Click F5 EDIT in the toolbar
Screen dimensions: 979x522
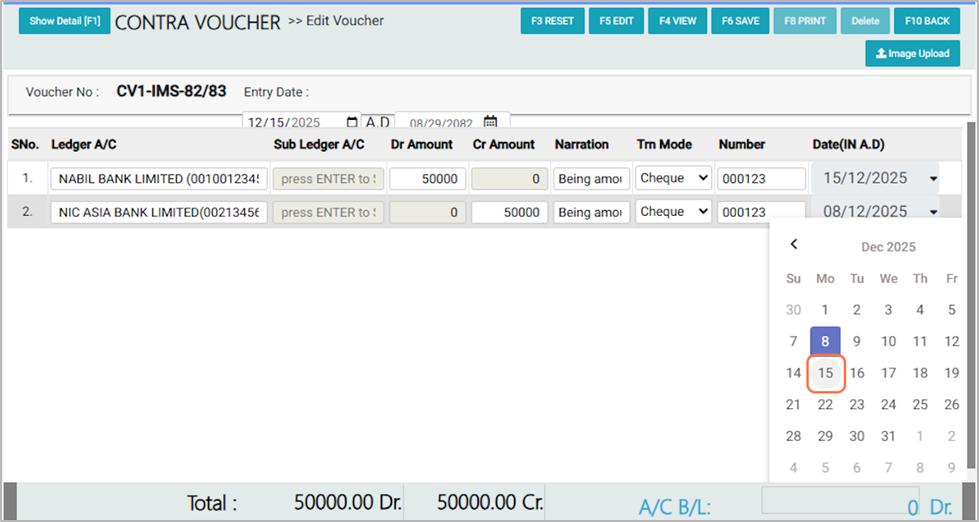(x=616, y=21)
